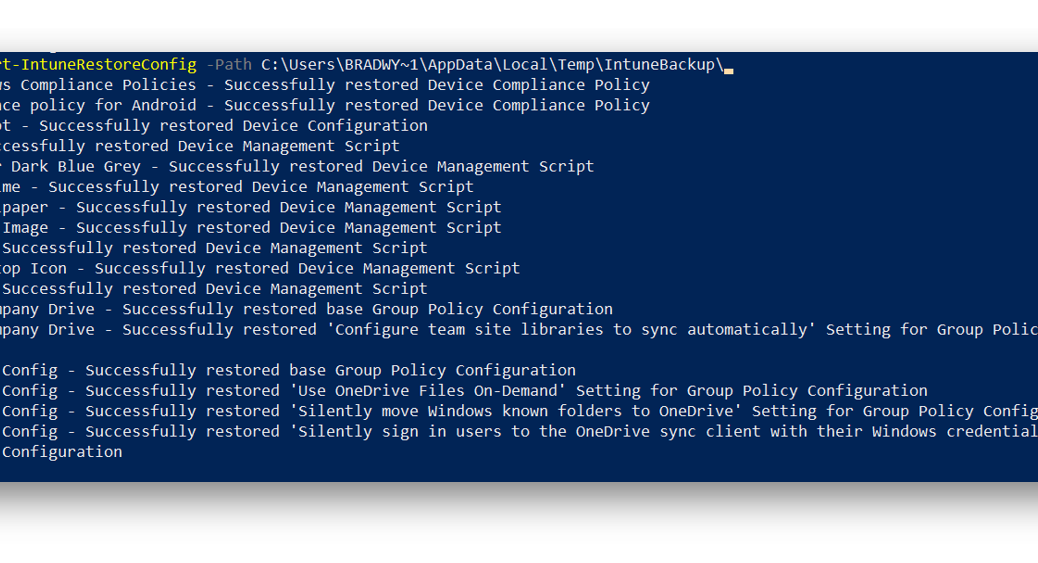Click the fourth output line, 'Device Management Script'
This screenshot has width=1038, height=563.
click(200, 146)
